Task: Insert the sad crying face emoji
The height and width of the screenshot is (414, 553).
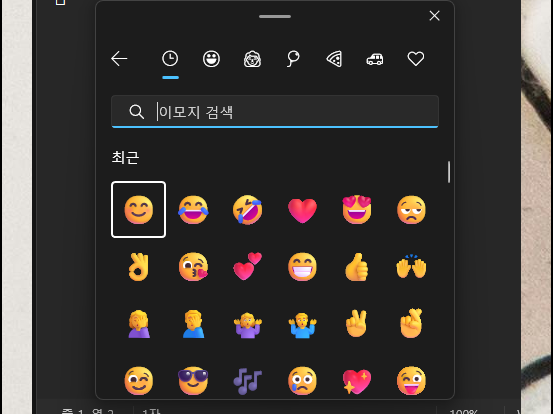Action: (x=302, y=381)
